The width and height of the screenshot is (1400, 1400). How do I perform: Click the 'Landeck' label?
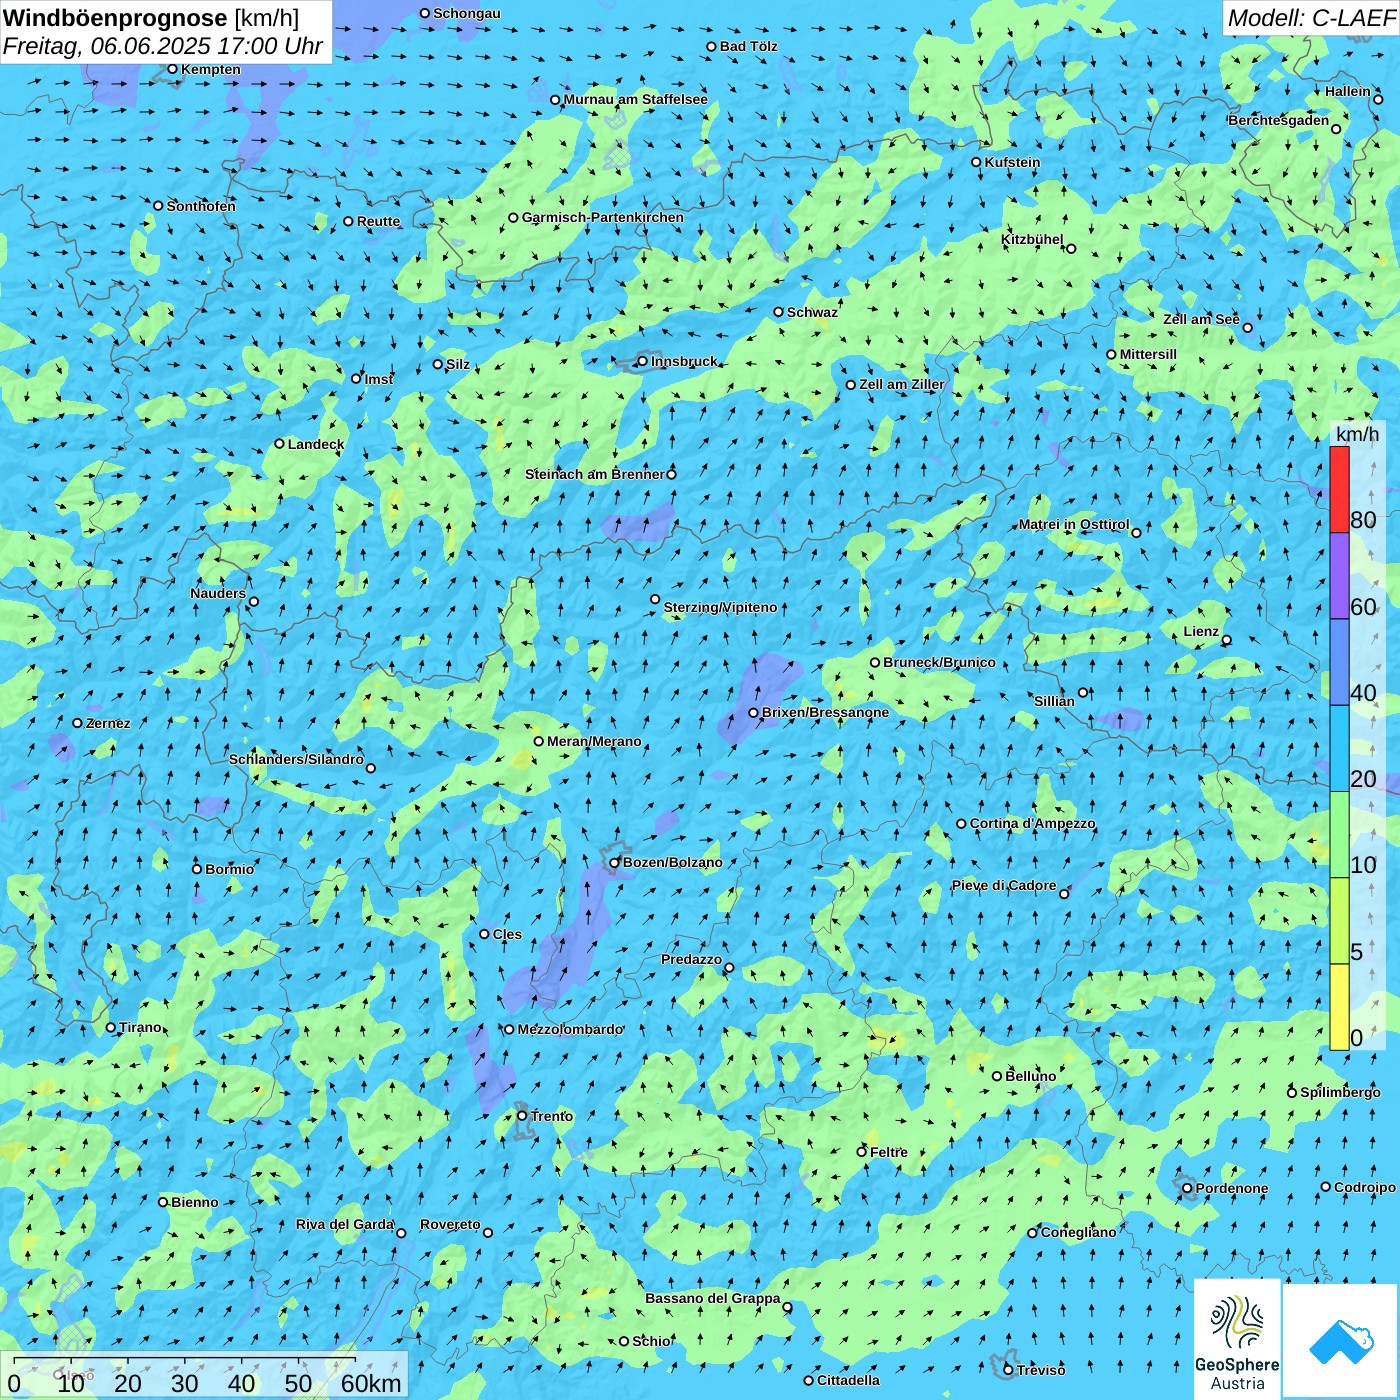[x=315, y=444]
